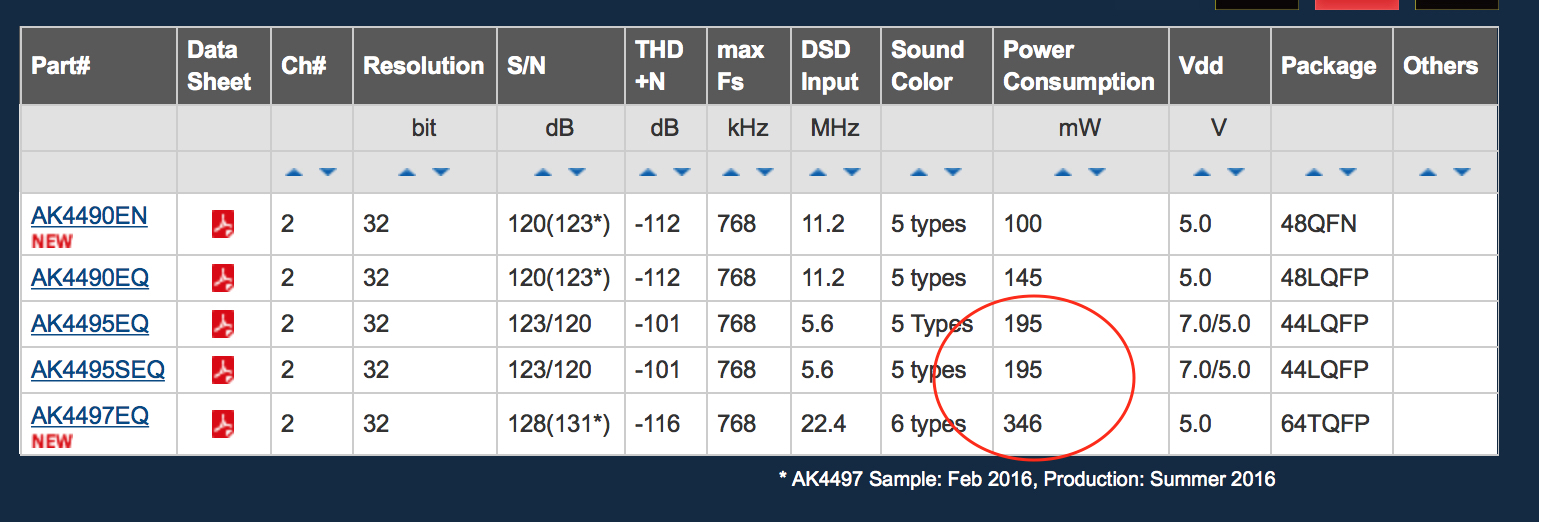Sort Vdd column descending with down arrow
This screenshot has width=1556, height=522.
click(1236, 172)
